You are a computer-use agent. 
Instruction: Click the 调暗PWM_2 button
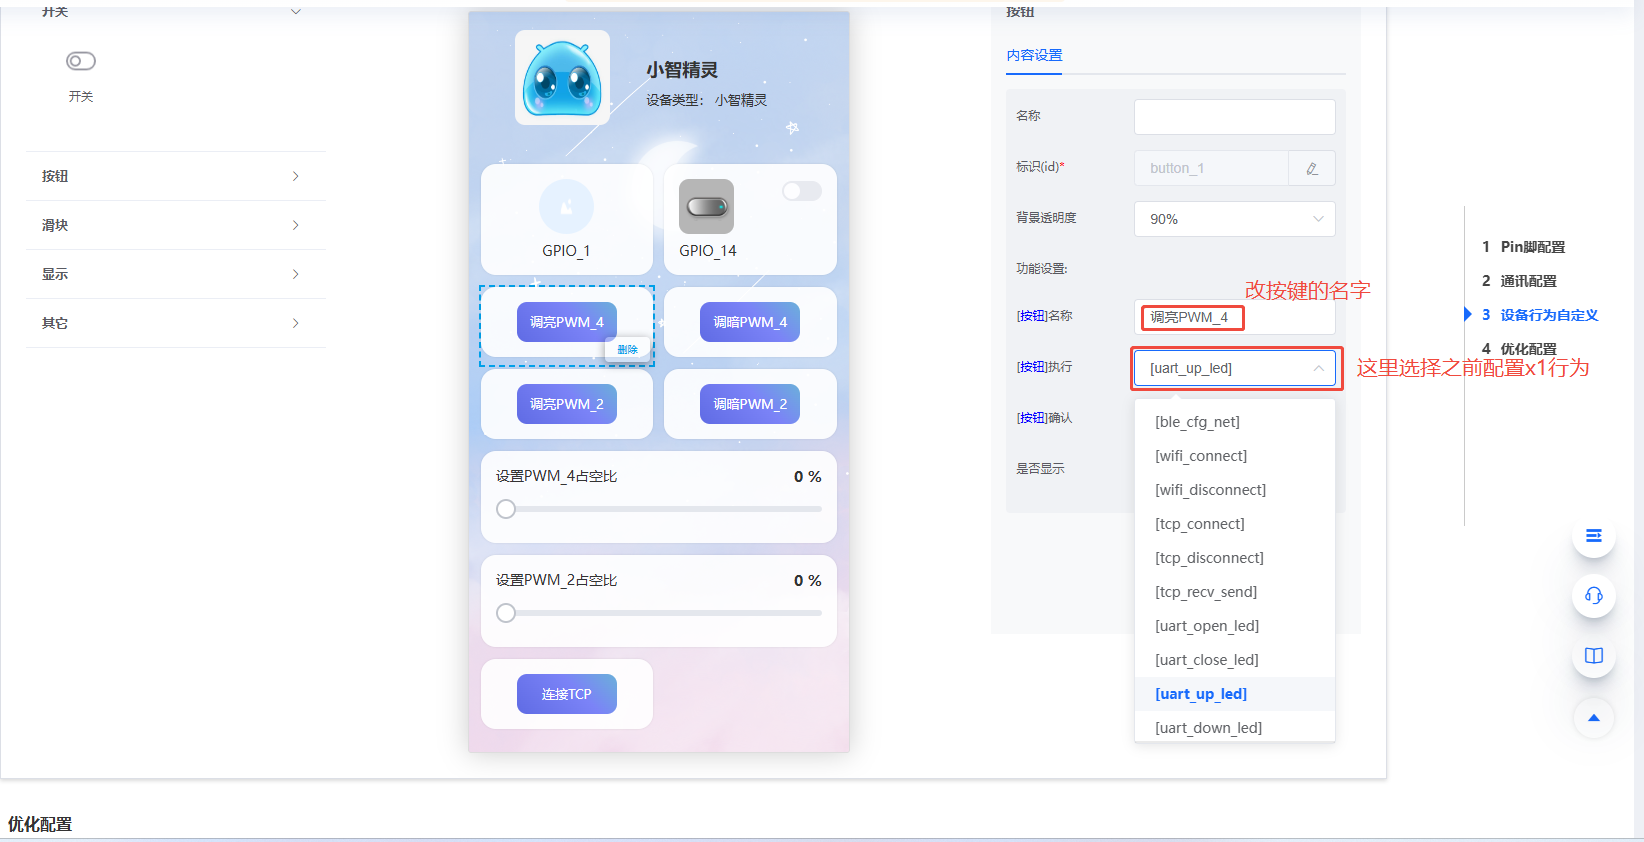[750, 404]
